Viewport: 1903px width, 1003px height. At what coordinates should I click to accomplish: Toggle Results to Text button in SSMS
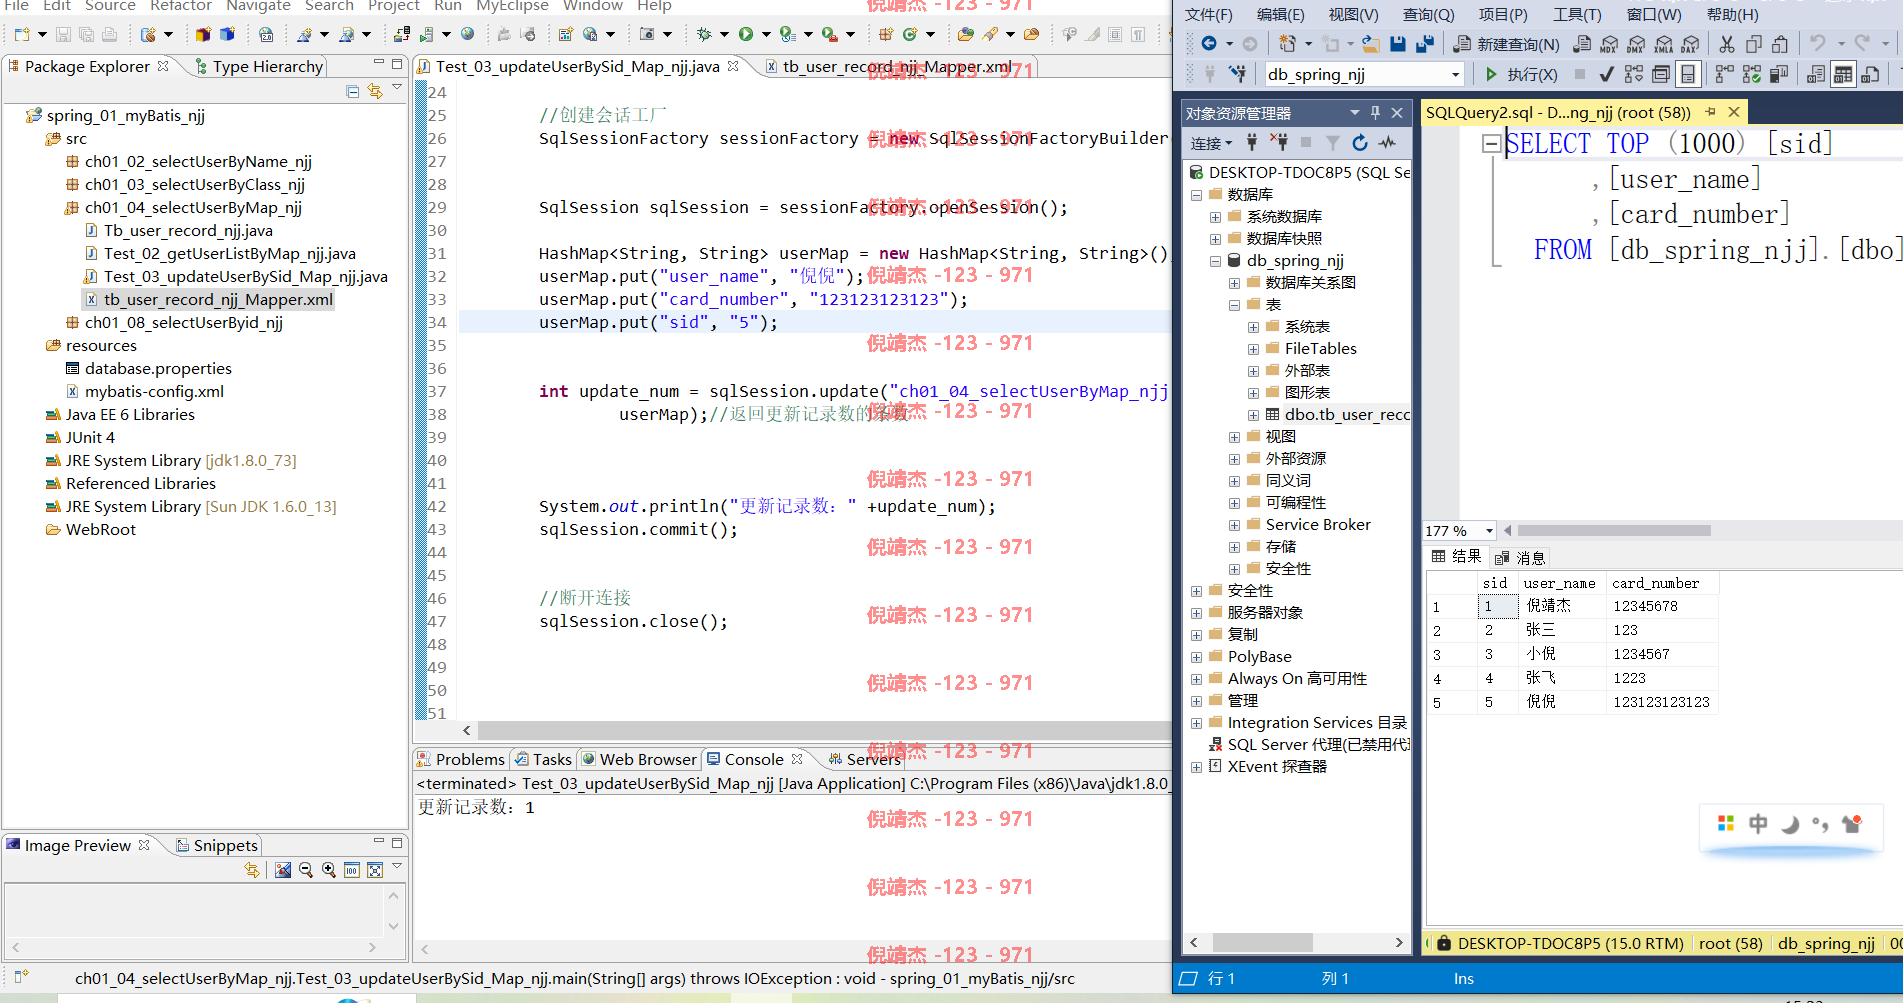[x=1816, y=74]
